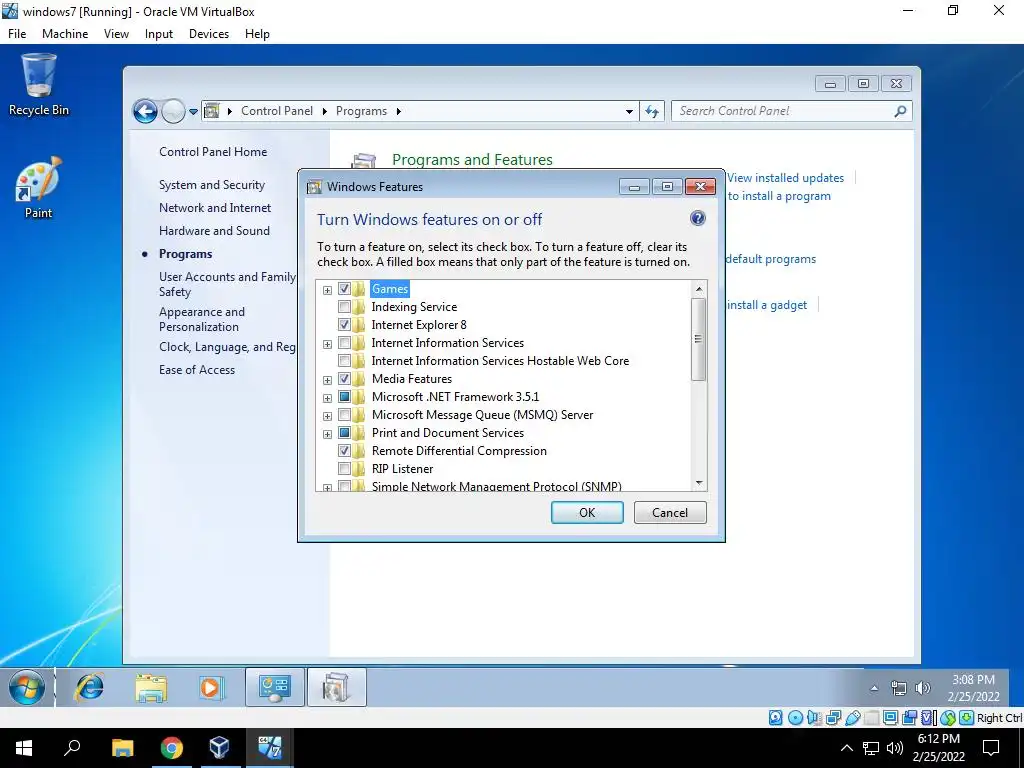This screenshot has width=1024, height=768.
Task: Go back with Control Panel back arrow
Action: click(145, 111)
